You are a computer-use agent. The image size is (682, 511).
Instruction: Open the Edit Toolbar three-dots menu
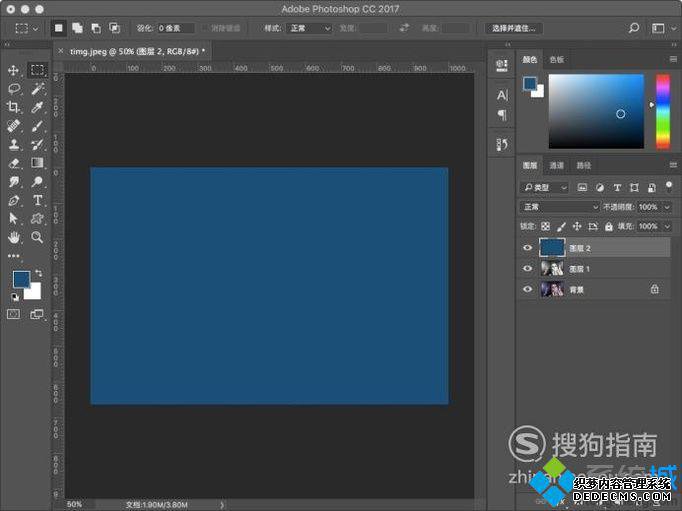point(13,256)
